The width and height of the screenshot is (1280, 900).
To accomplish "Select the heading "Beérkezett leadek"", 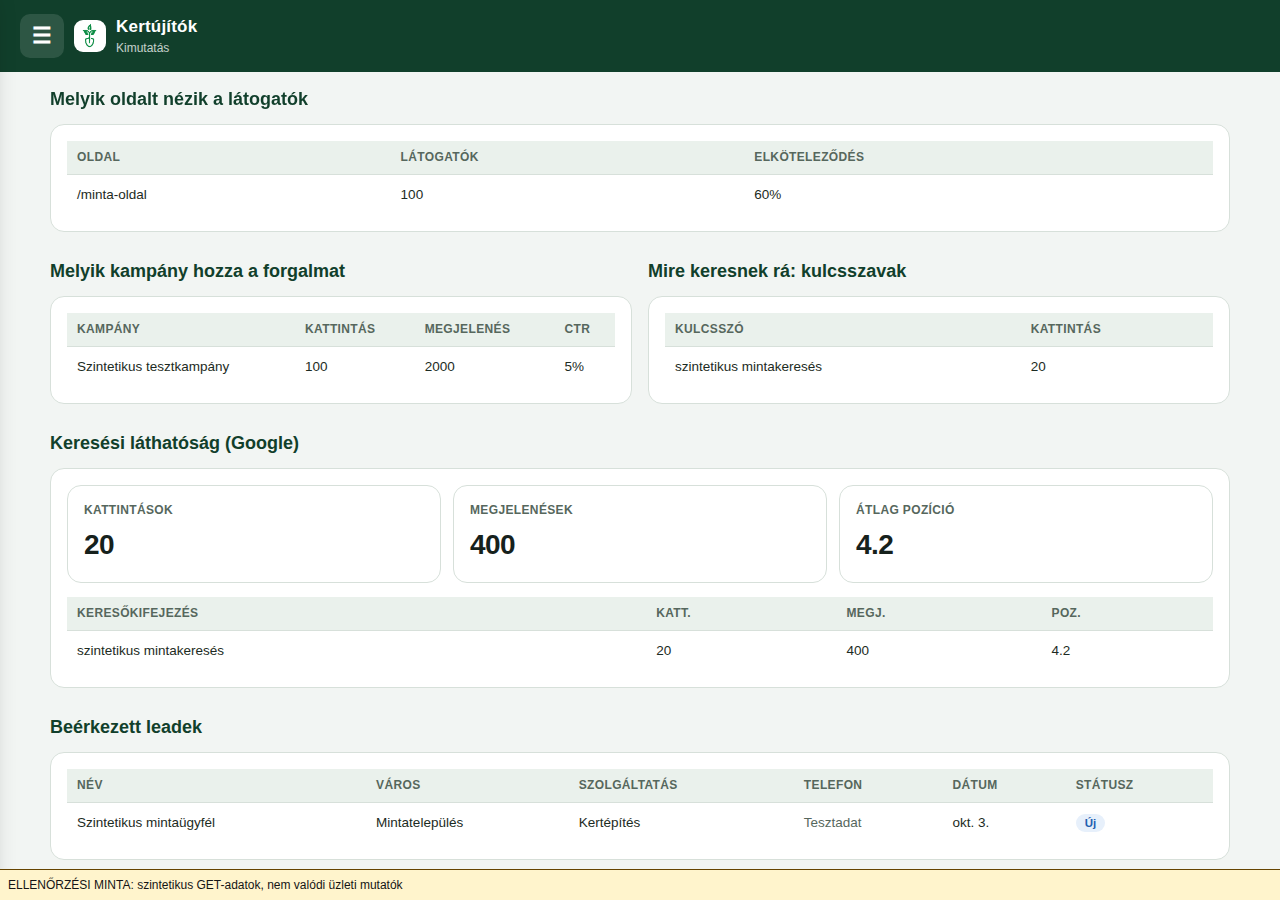I will [x=126, y=727].
